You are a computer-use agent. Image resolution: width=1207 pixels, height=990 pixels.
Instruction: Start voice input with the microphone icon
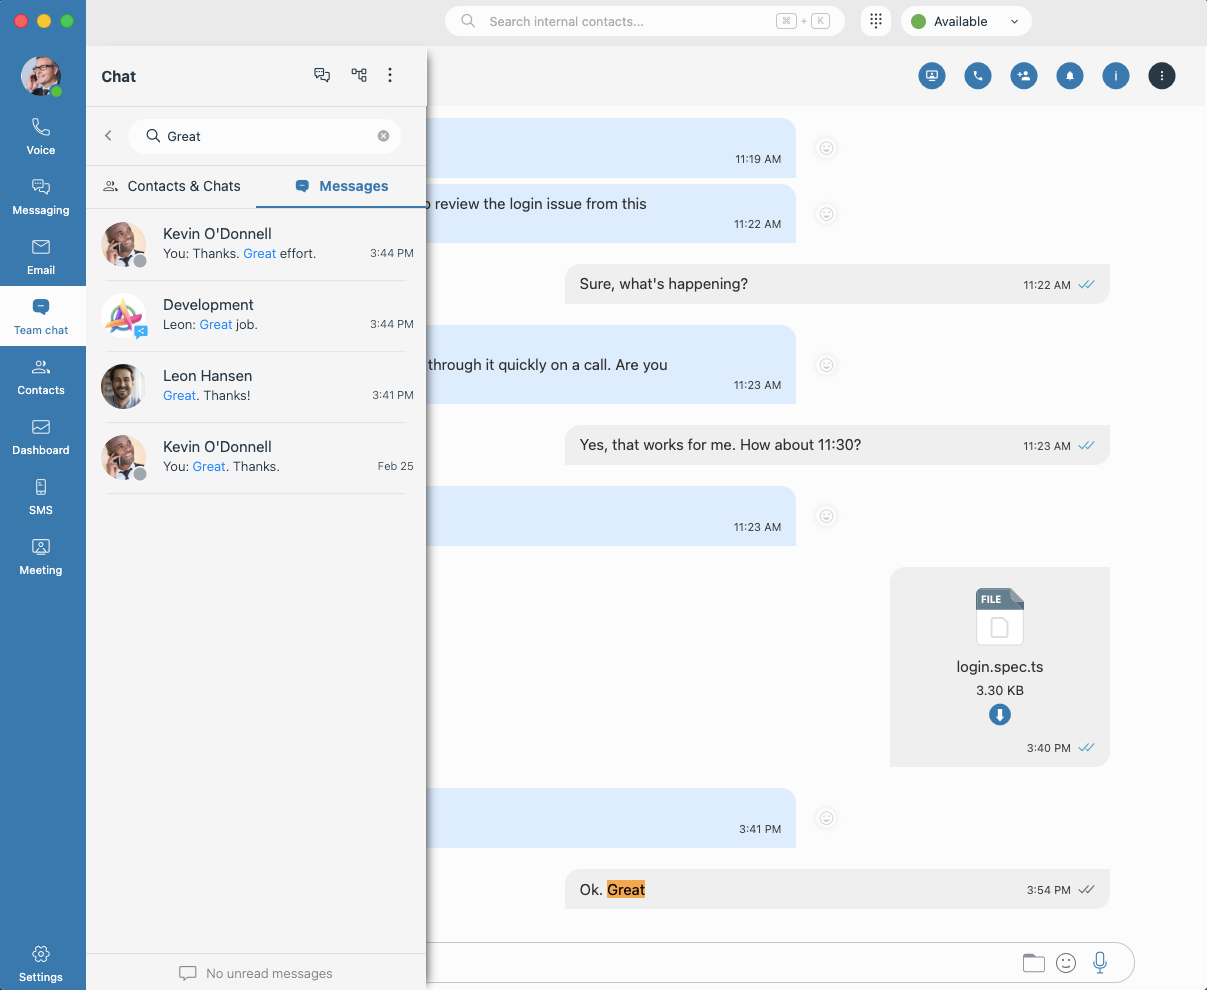click(x=1099, y=962)
